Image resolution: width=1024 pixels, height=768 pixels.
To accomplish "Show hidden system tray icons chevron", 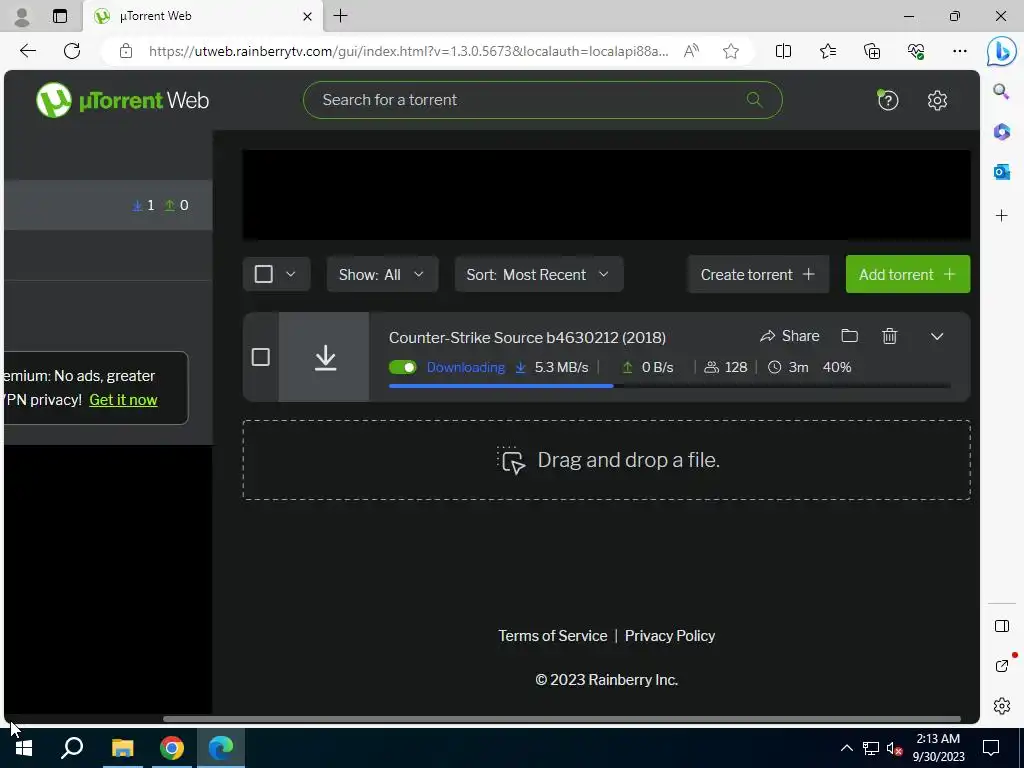I will (x=846, y=748).
